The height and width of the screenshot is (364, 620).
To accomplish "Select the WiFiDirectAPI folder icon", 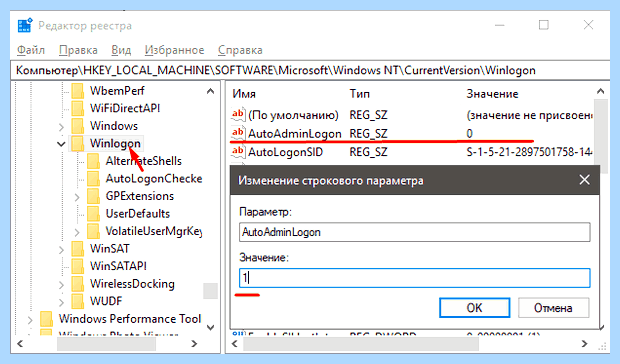I will point(78,108).
